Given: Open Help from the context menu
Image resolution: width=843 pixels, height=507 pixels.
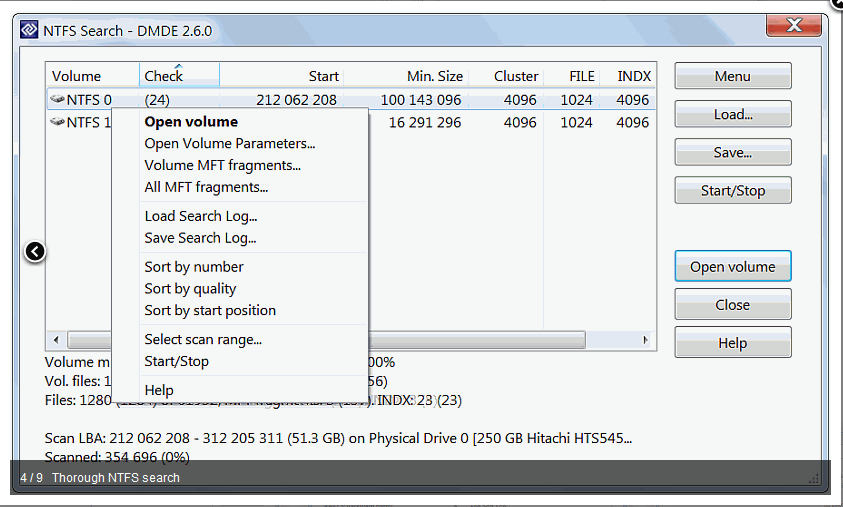Looking at the screenshot, I should tap(159, 390).
